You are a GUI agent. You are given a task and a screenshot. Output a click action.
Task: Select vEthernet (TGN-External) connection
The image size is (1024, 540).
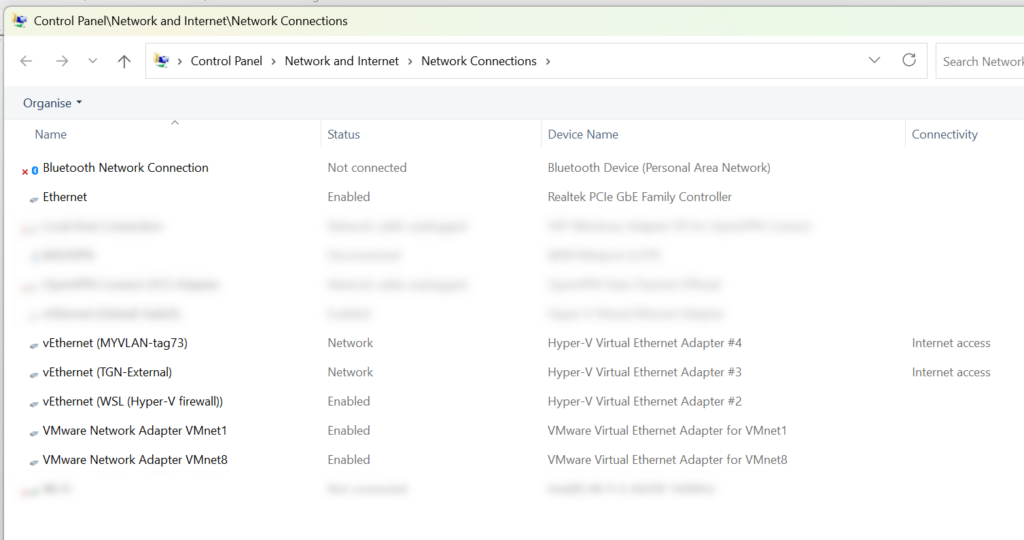[107, 372]
